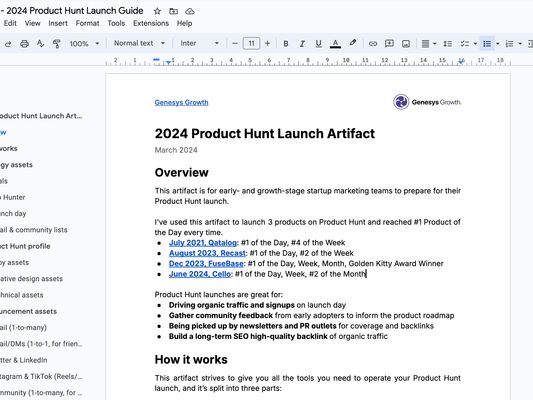This screenshot has width=533, height=400.
Task: Toggle bold formatting
Action: pyautogui.click(x=286, y=44)
